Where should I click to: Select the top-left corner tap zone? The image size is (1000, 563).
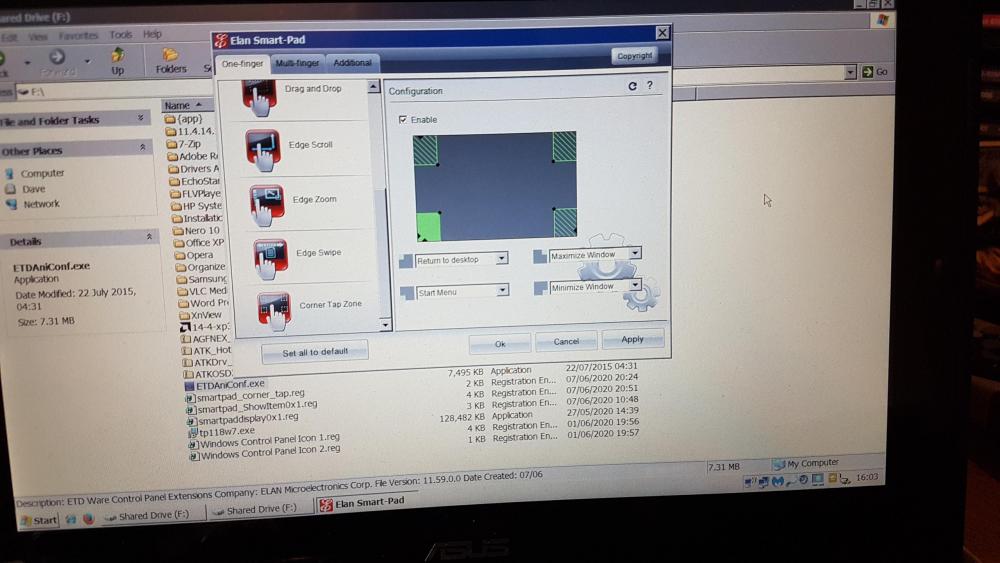tap(425, 150)
